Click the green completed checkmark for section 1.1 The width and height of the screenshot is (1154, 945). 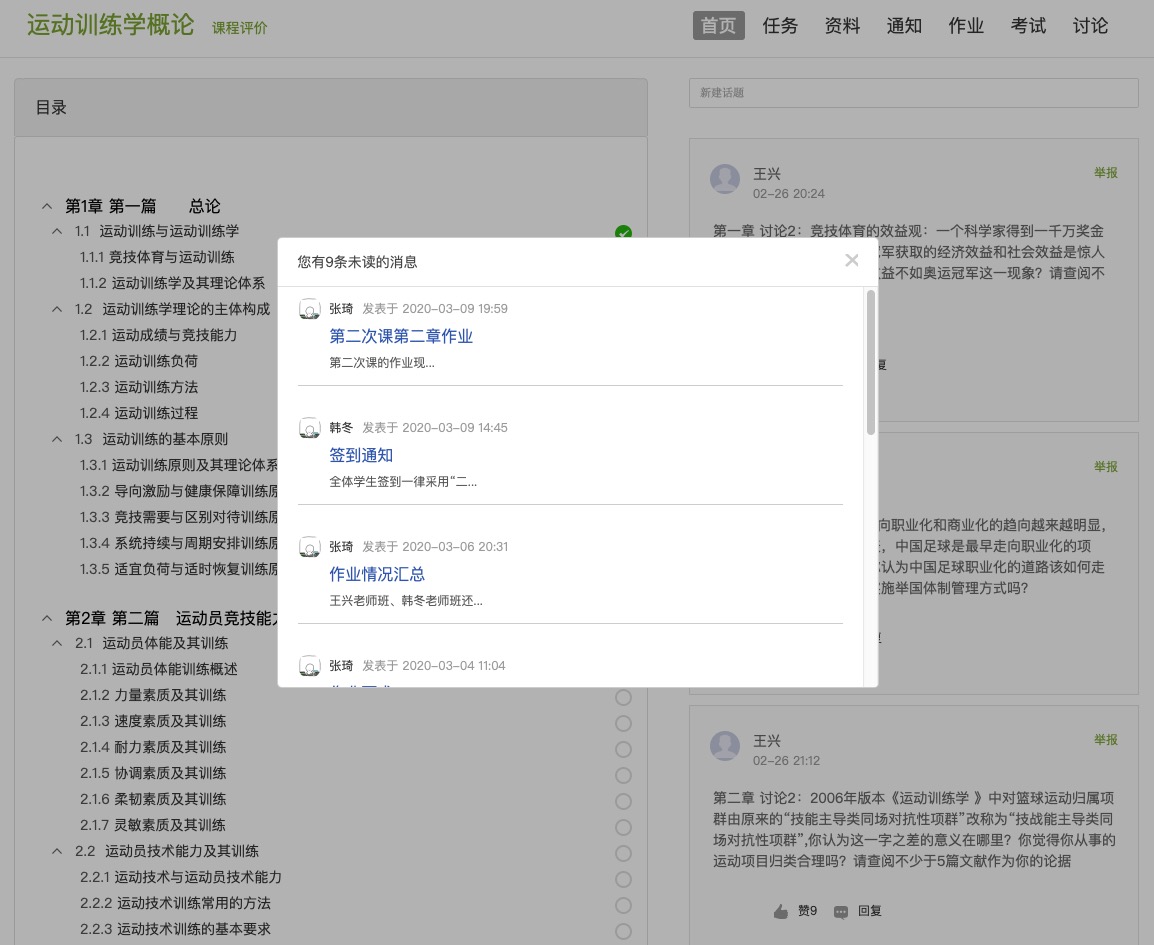pos(623,234)
